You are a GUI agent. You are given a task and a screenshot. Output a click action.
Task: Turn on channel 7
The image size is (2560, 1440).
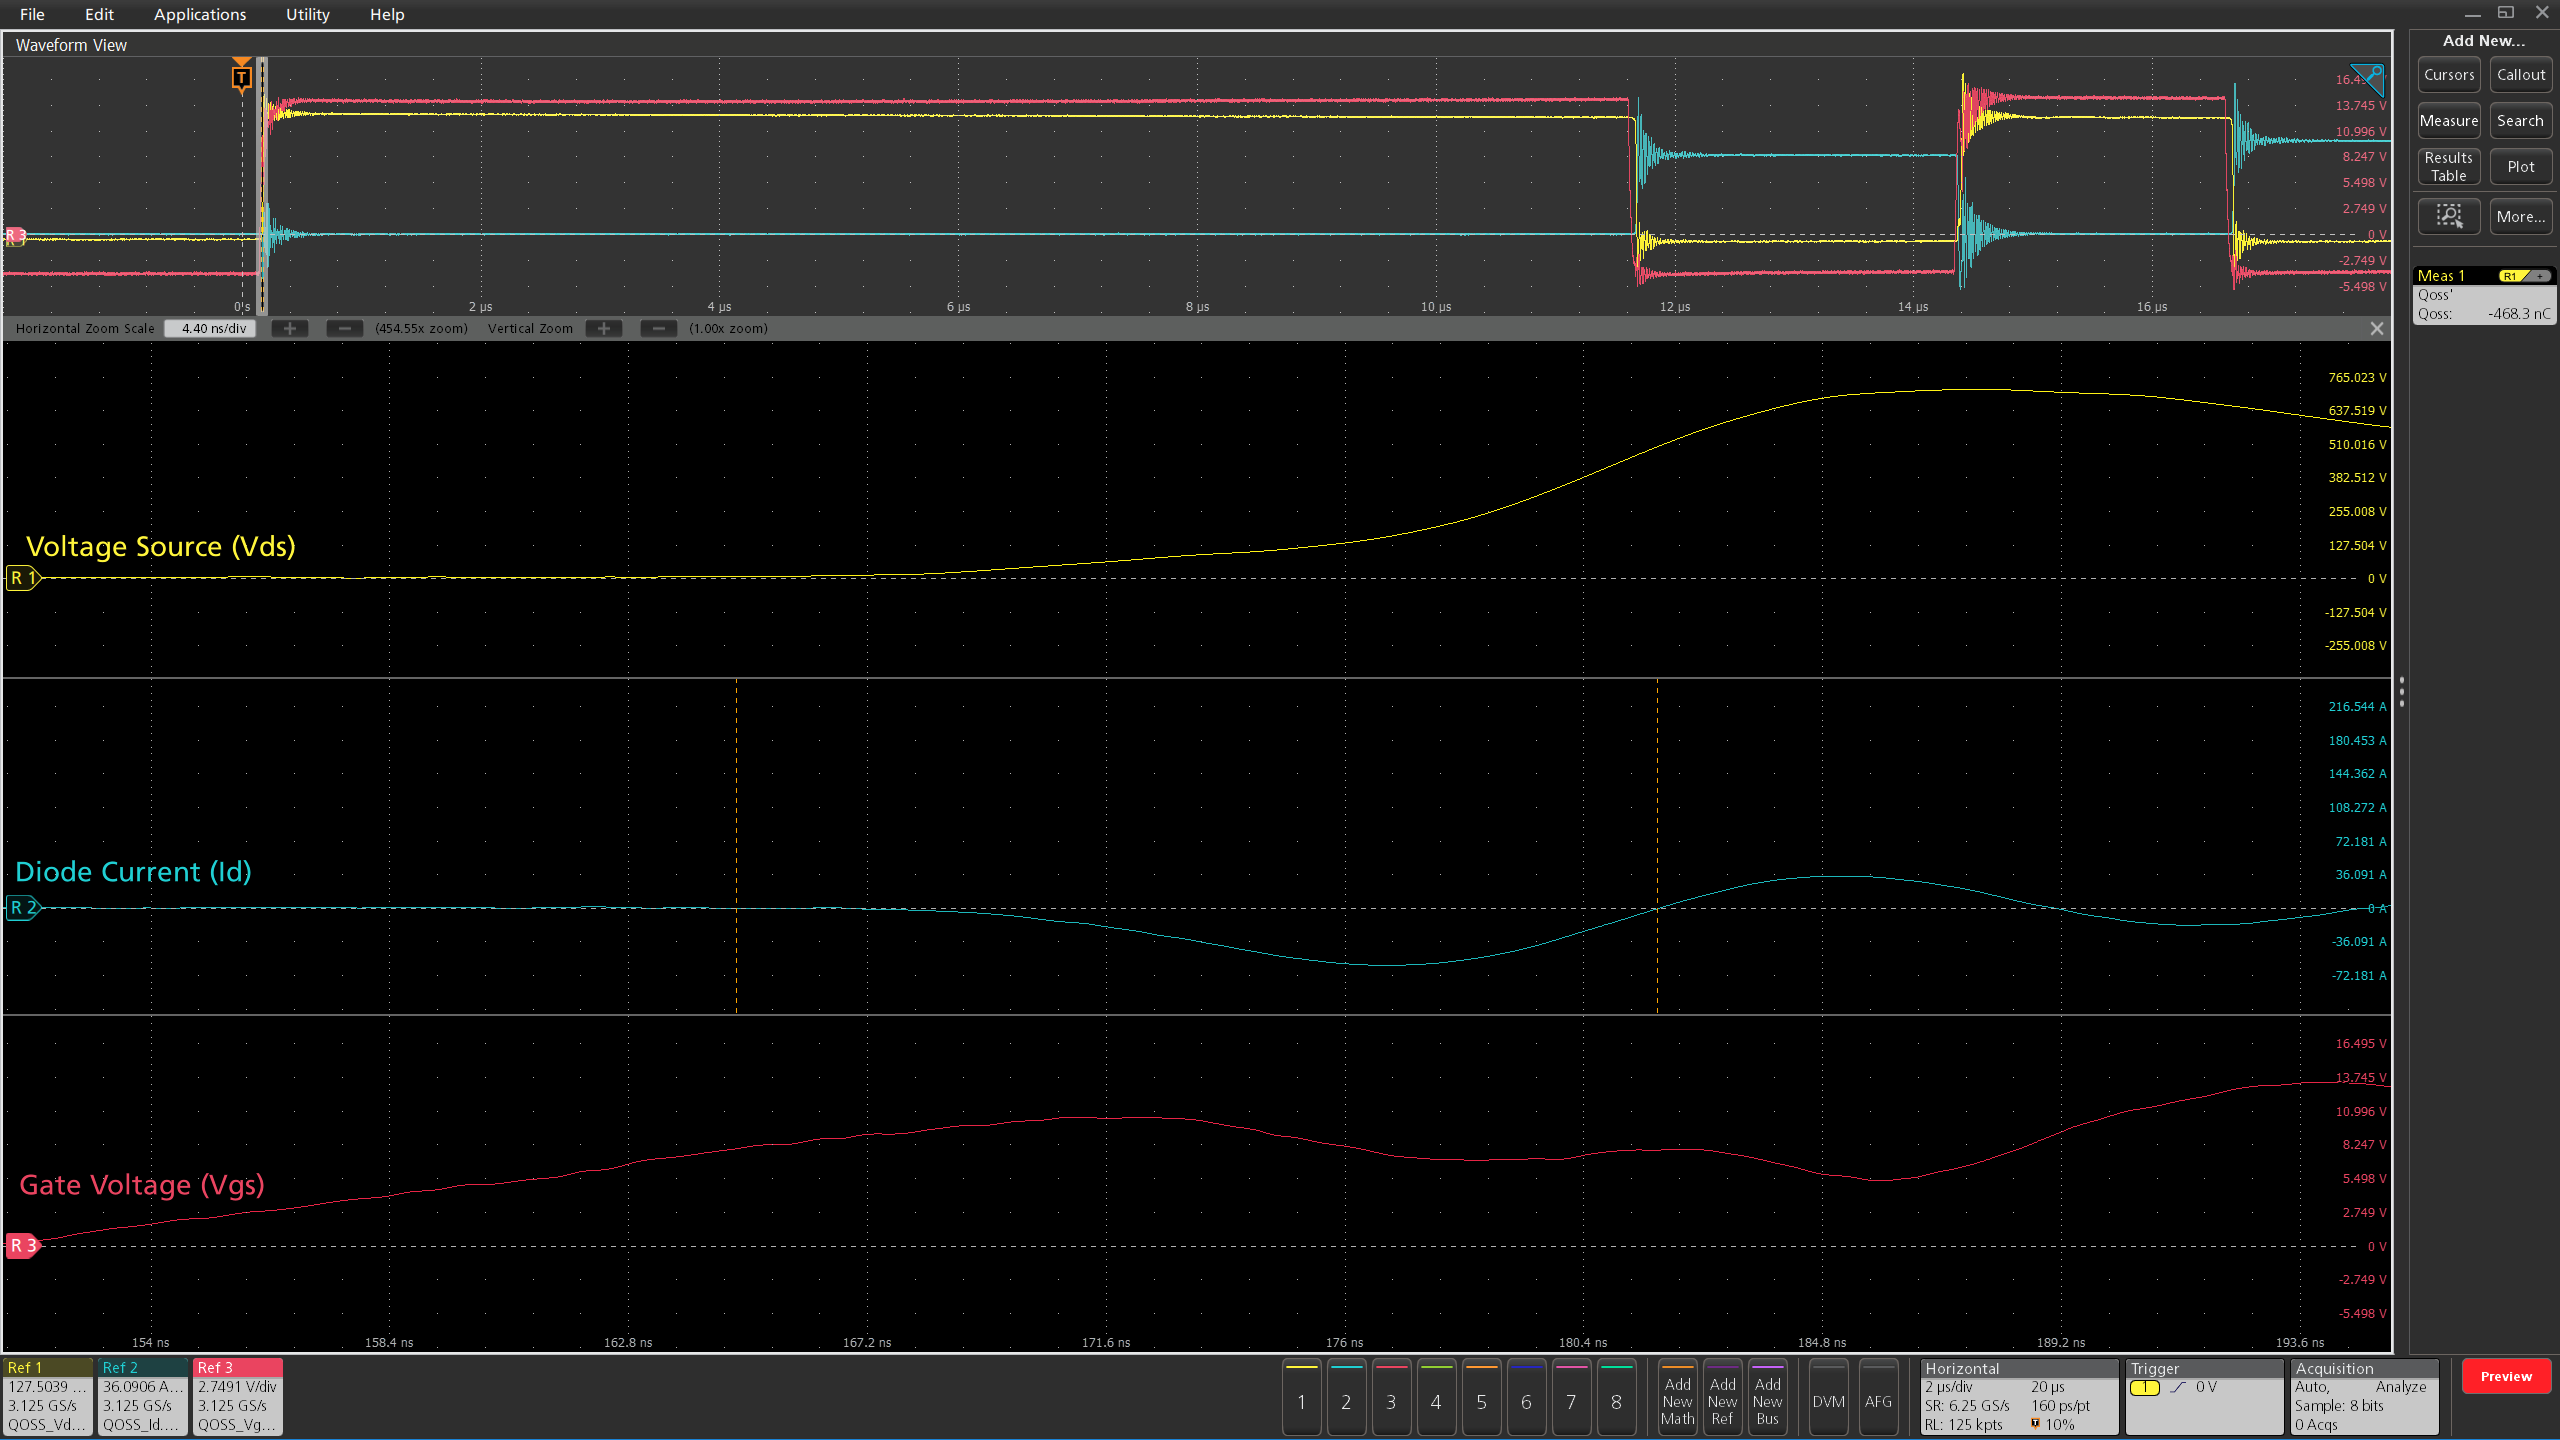(1571, 1396)
